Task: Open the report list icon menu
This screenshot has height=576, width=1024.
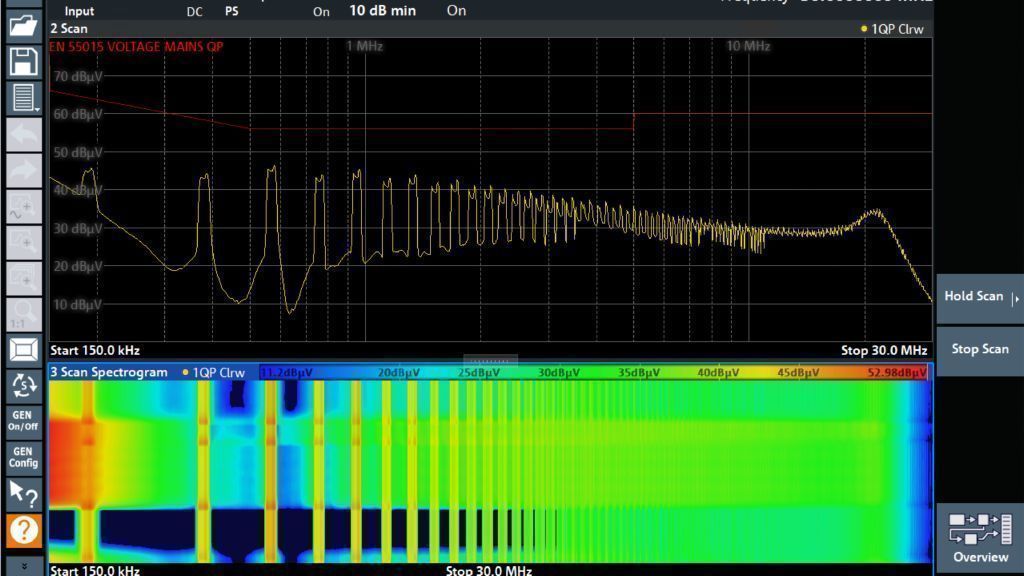Action: [24, 98]
